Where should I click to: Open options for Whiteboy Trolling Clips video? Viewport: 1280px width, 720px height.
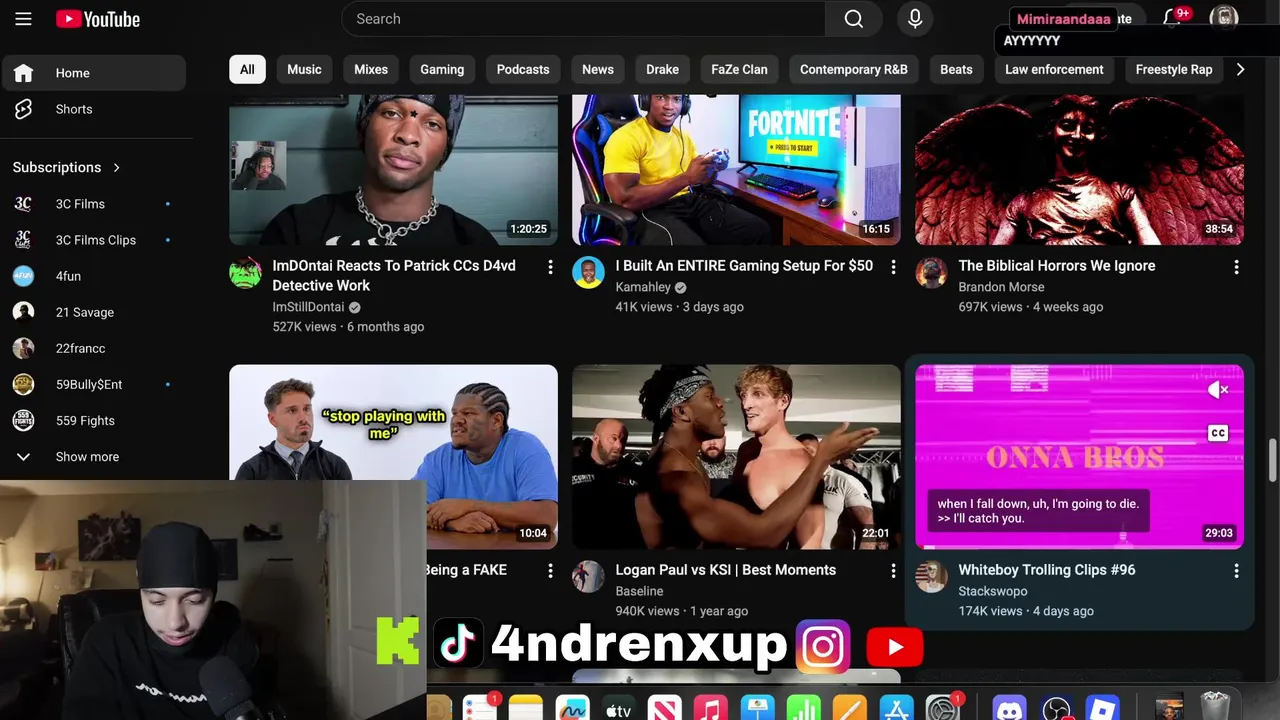click(x=1236, y=571)
